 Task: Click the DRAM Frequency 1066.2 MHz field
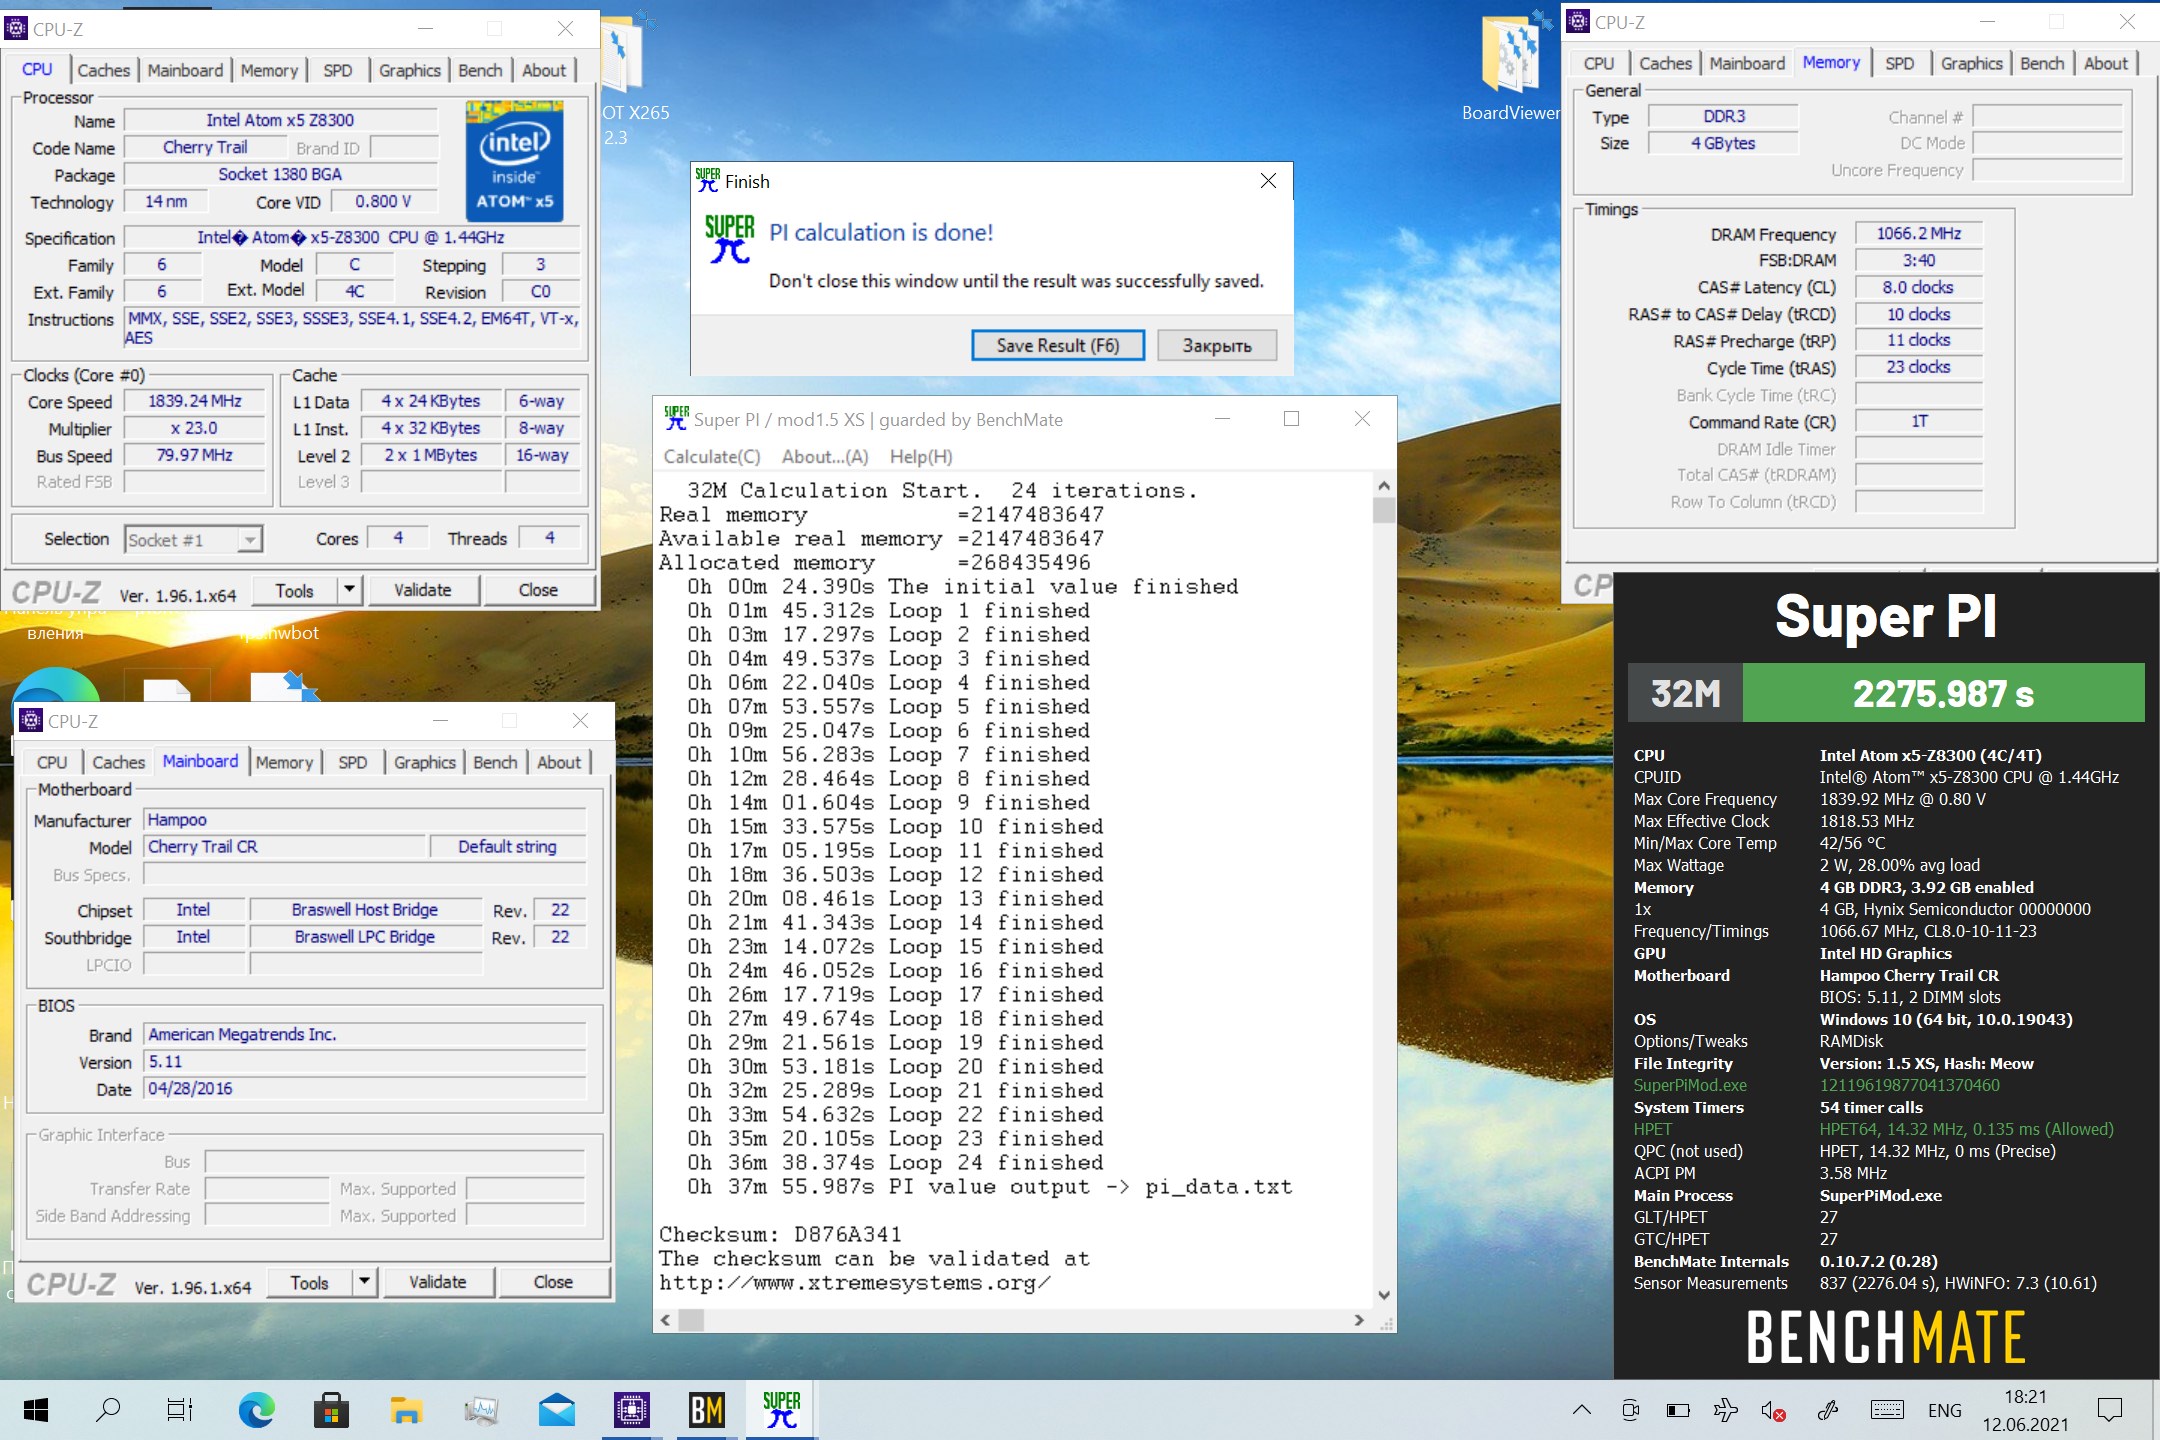pos(1918,233)
